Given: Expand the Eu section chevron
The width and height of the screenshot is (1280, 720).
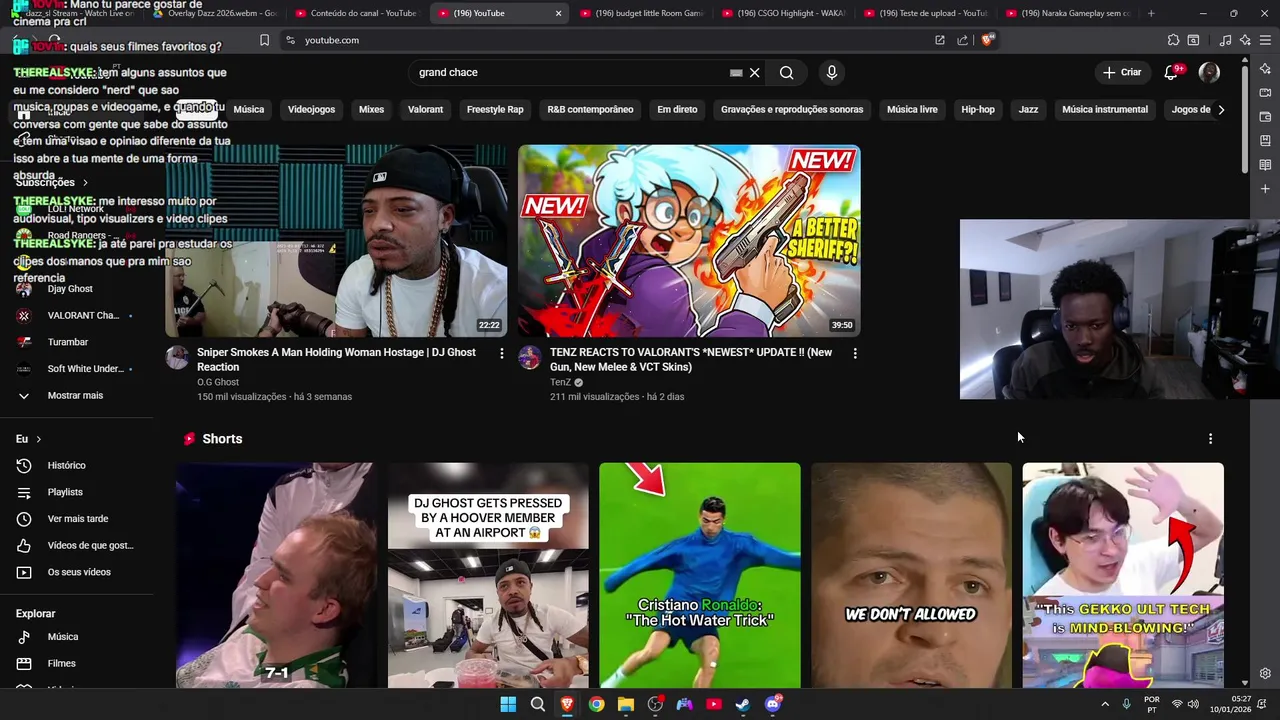Looking at the screenshot, I should [x=38, y=439].
